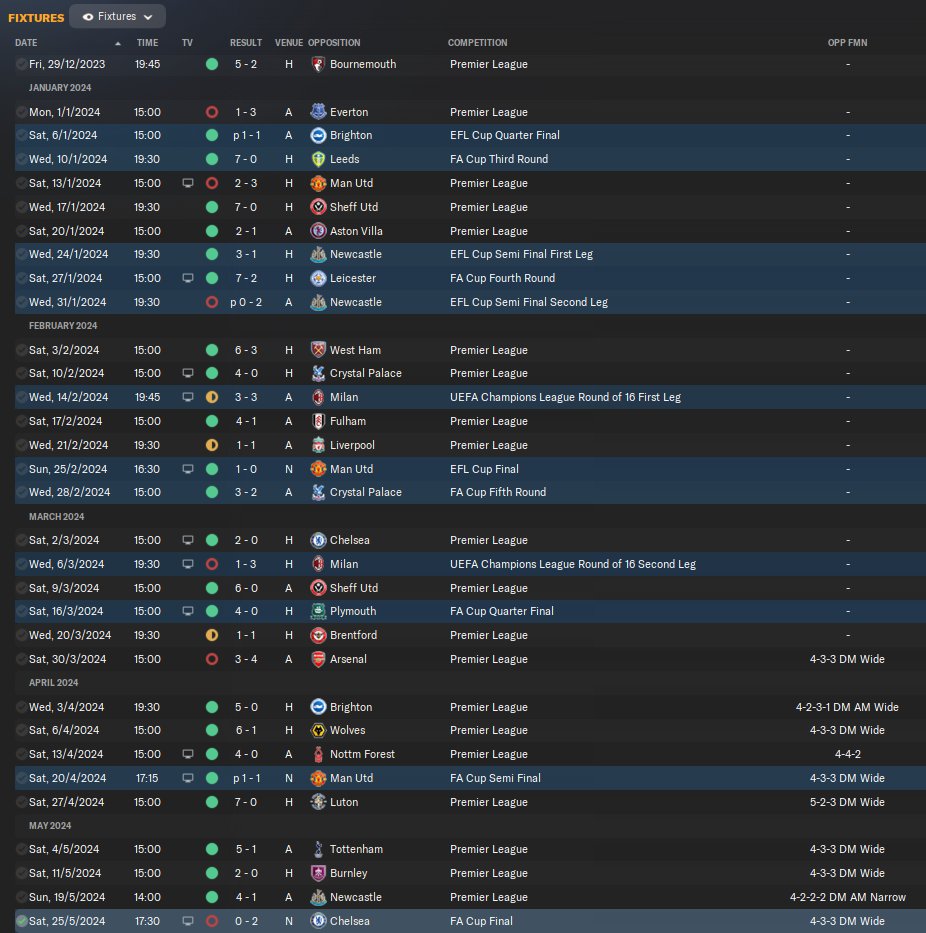The height and width of the screenshot is (933, 926).
Task: Open UEFA Champions League Round of 16 Second Leg
Action: click(573, 564)
